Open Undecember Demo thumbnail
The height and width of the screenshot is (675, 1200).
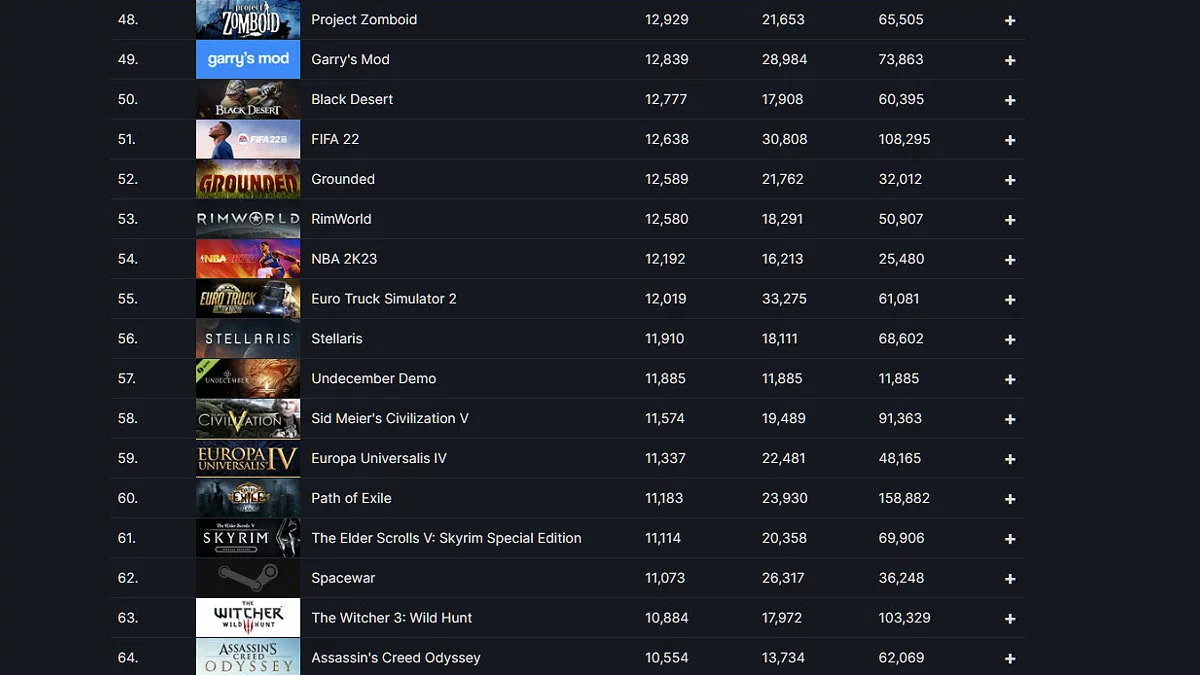[x=248, y=379]
